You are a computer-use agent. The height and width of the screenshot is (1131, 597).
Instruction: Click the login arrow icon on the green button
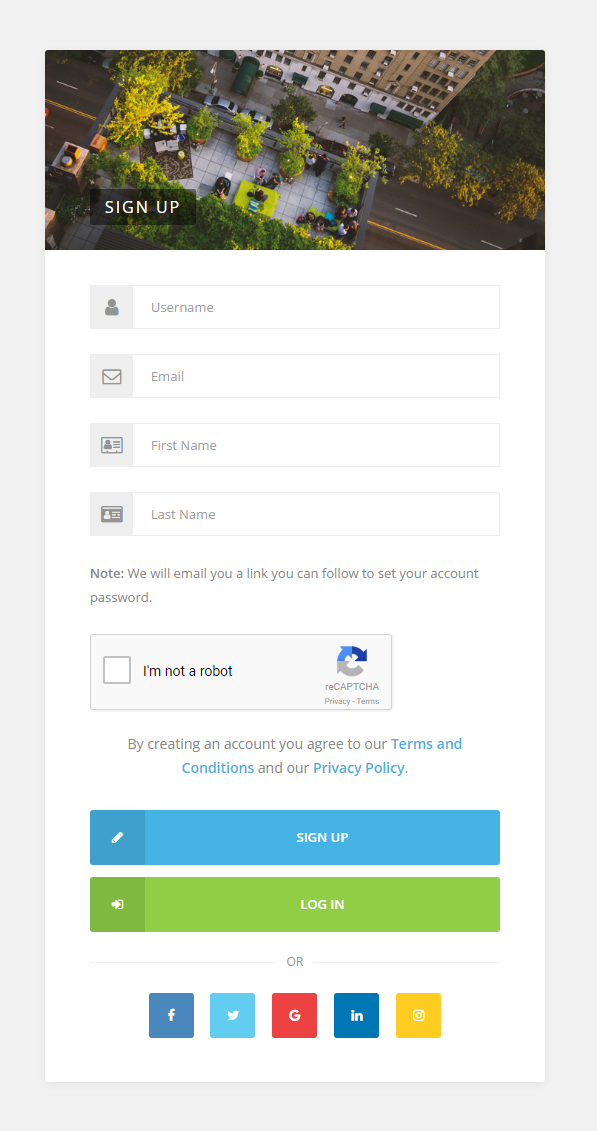(x=116, y=903)
